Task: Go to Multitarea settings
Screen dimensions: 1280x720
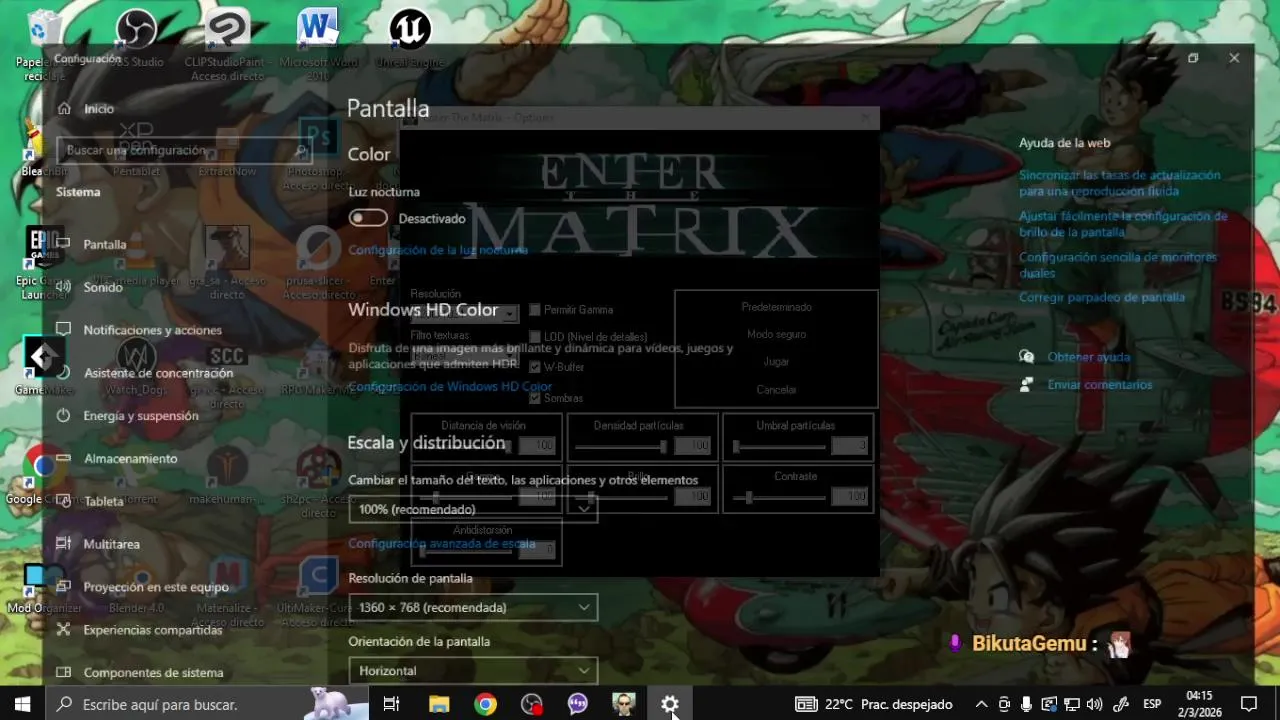Action: point(111,544)
